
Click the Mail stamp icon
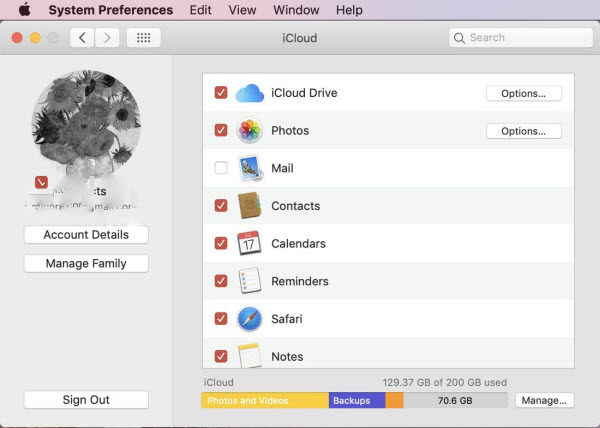pyautogui.click(x=249, y=169)
